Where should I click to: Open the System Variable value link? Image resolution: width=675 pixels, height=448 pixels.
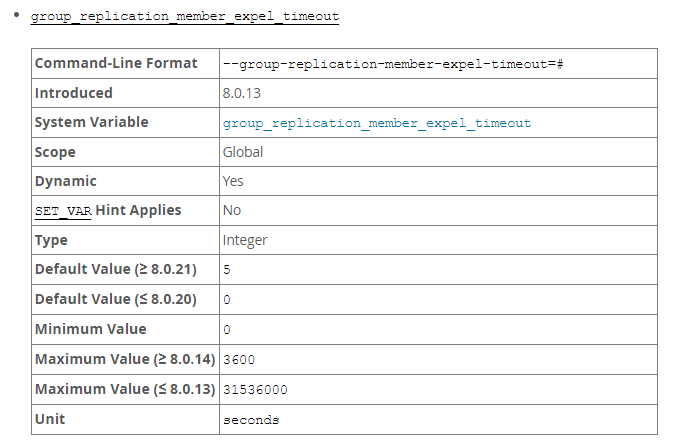377,123
